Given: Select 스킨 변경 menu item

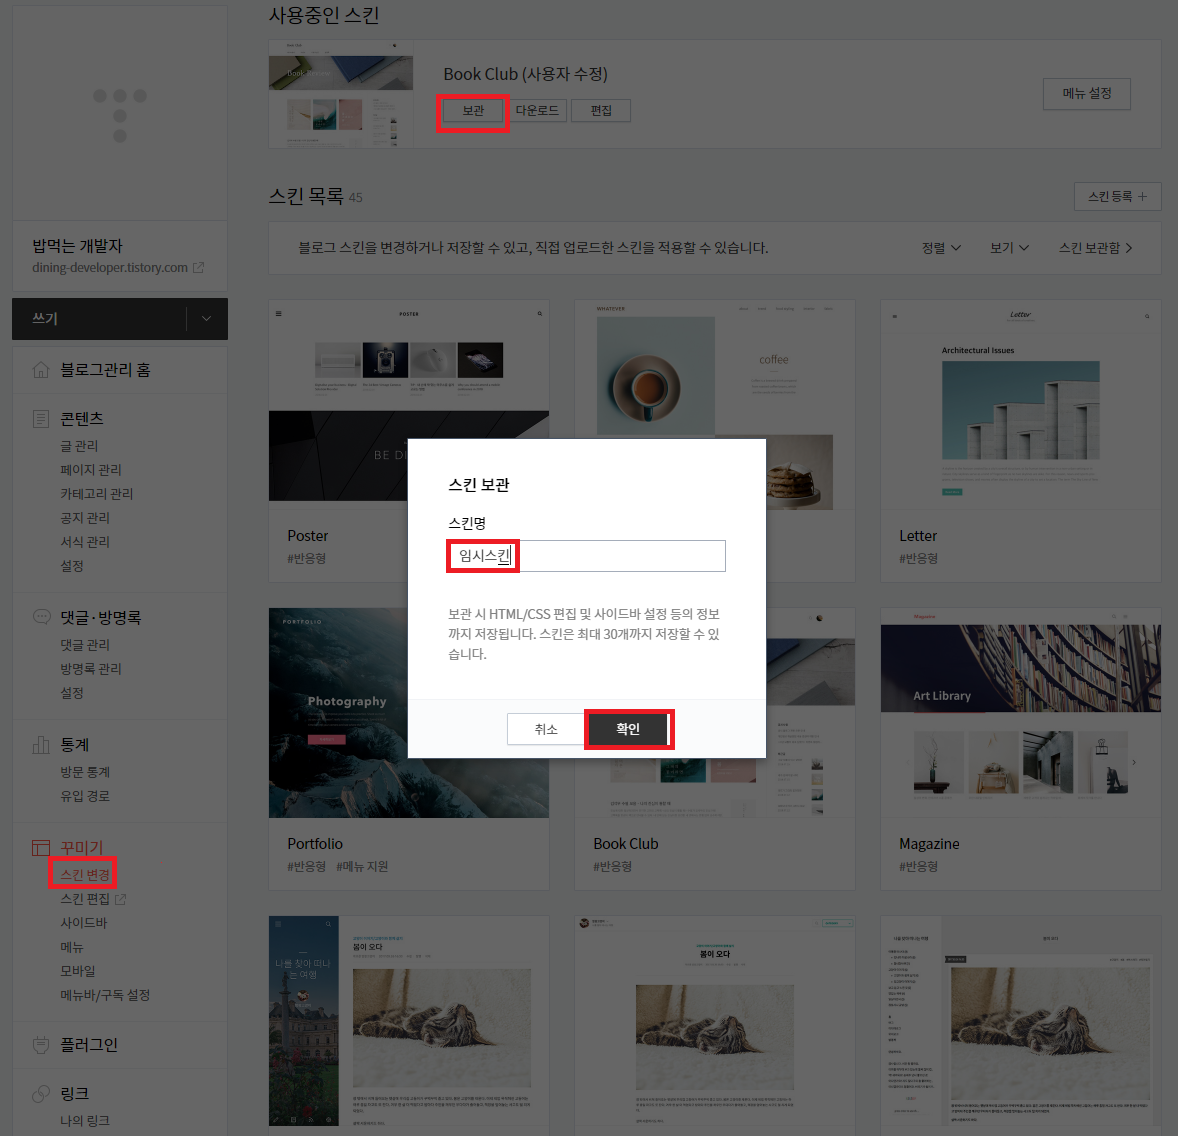Looking at the screenshot, I should 85,875.
